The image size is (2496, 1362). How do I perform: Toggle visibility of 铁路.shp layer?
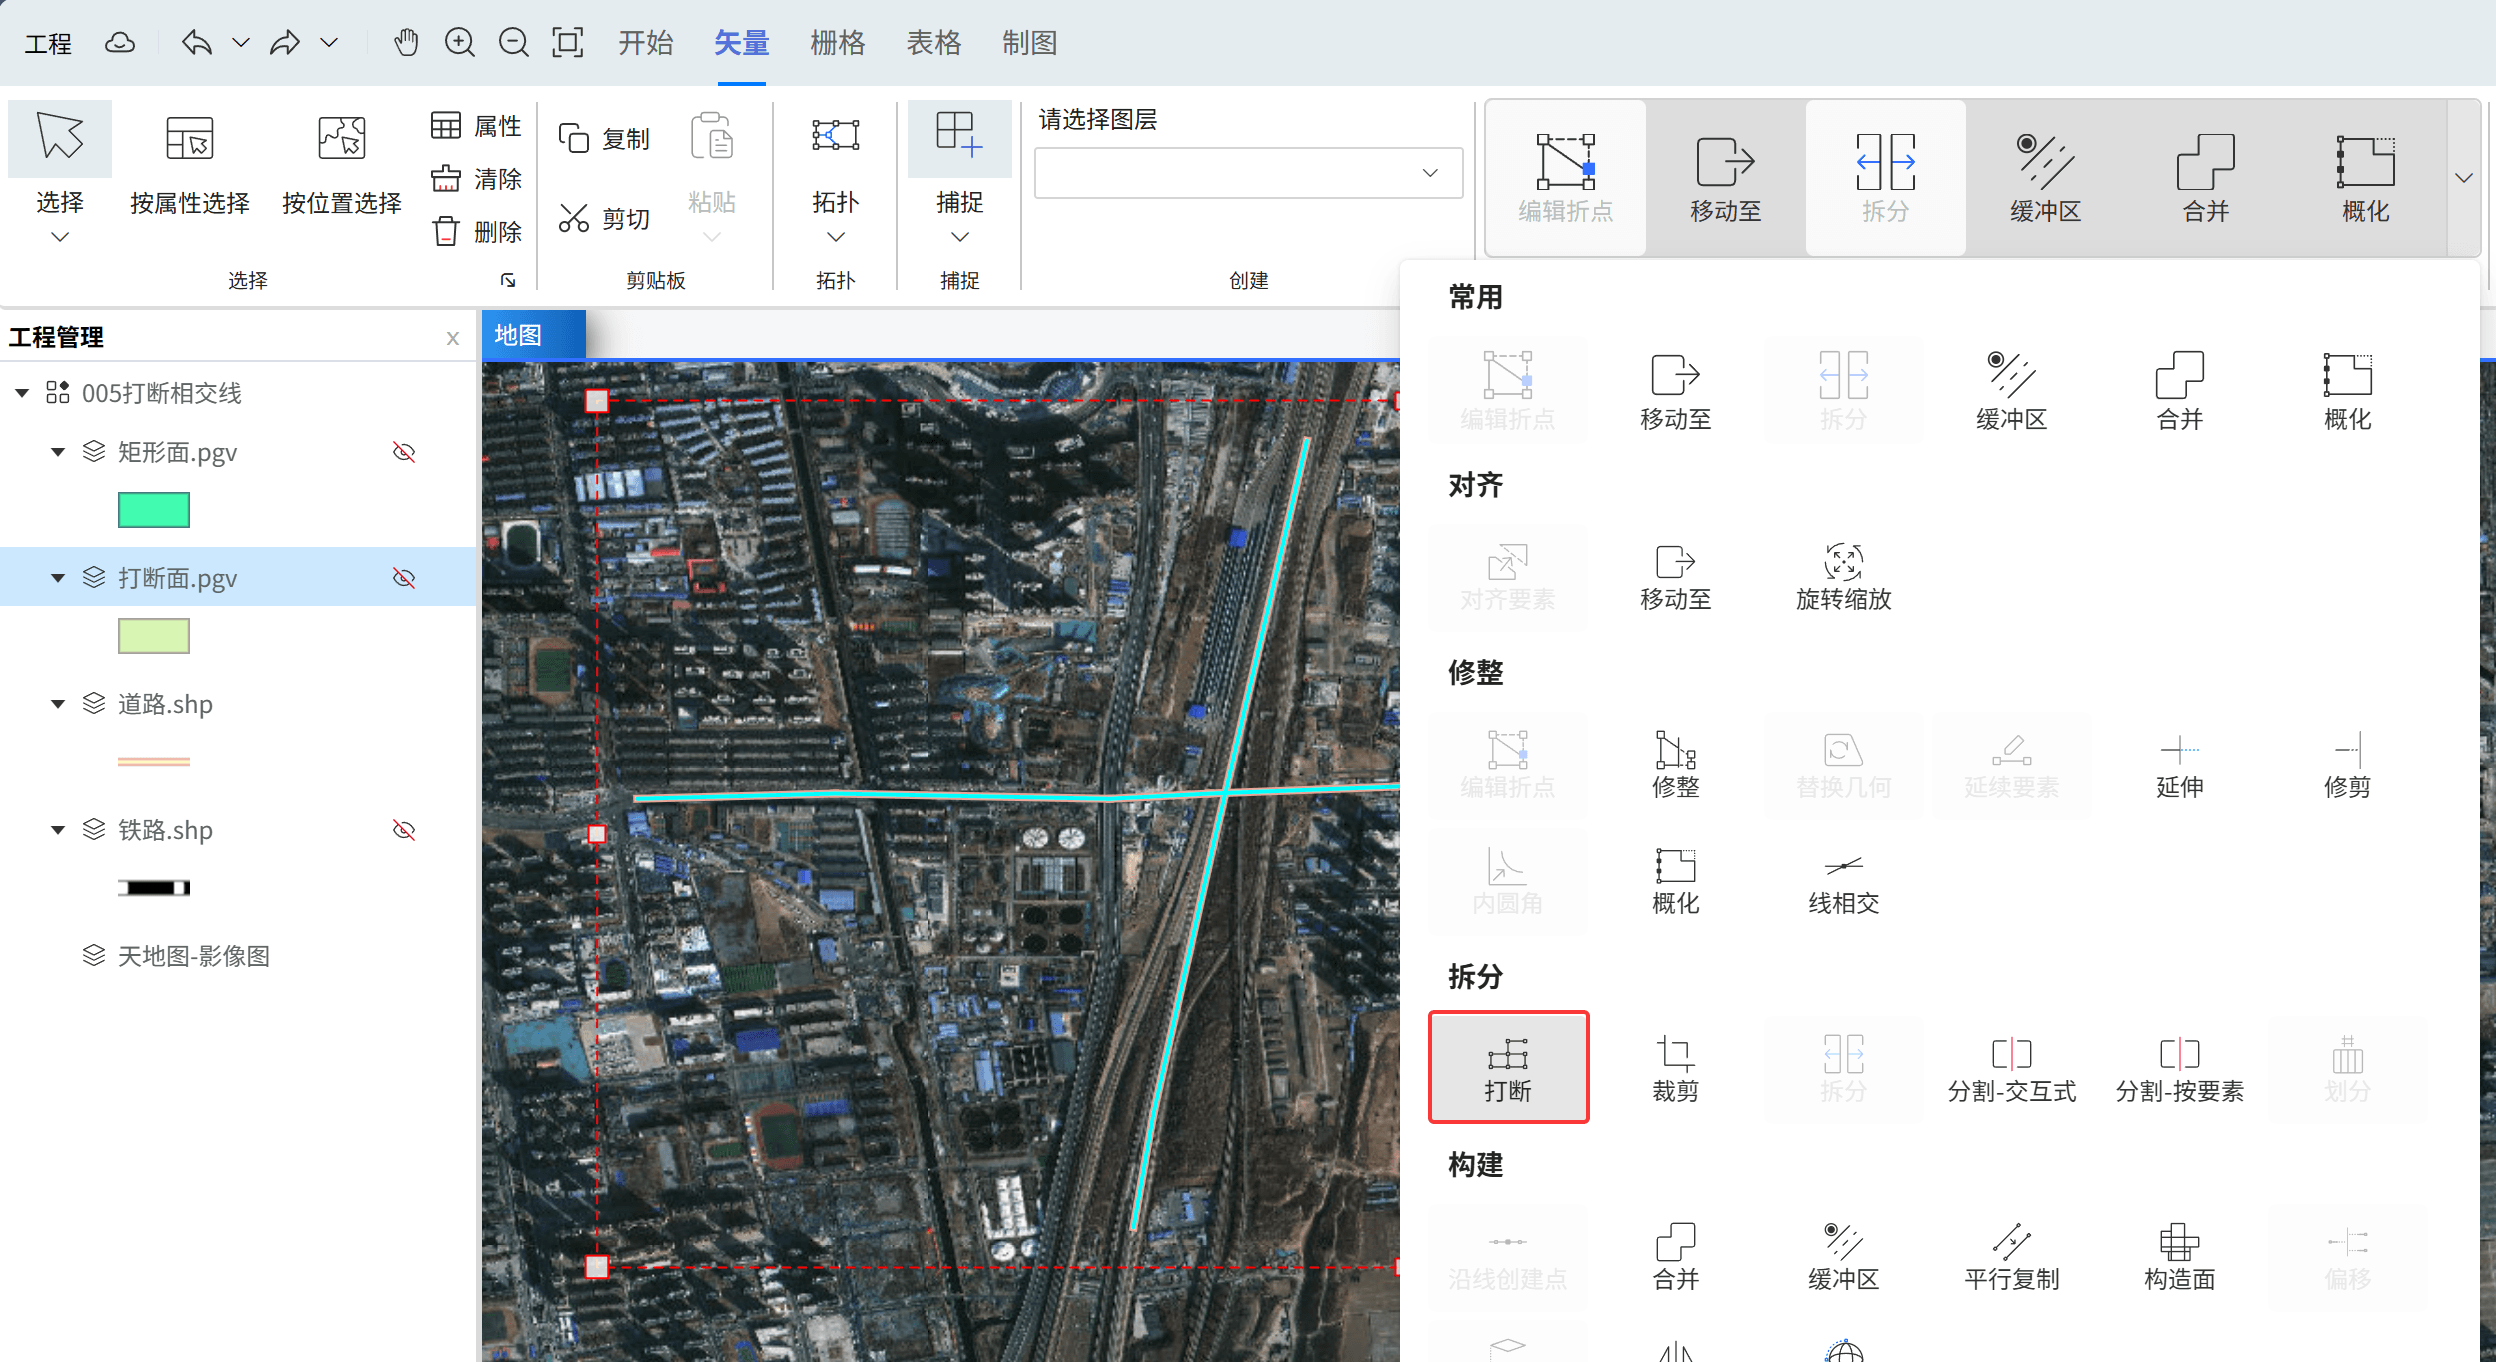click(x=404, y=830)
